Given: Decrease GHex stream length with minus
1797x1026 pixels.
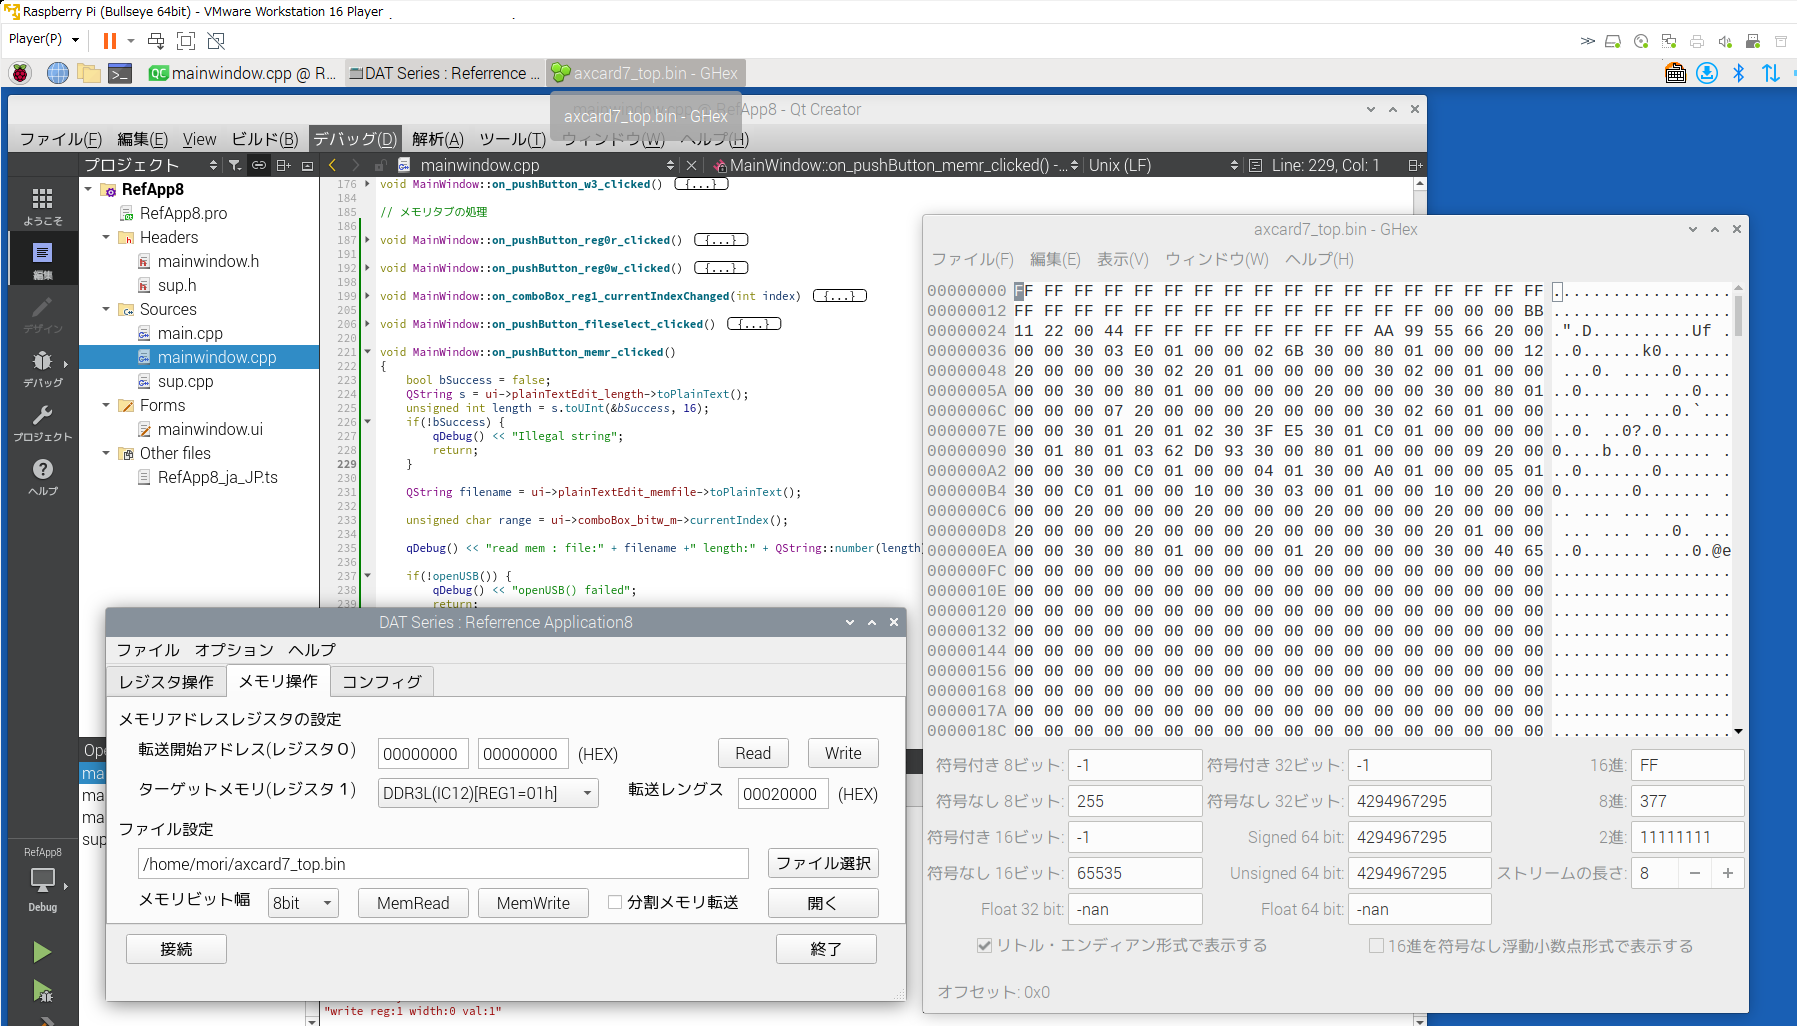Looking at the screenshot, I should pyautogui.click(x=1695, y=873).
